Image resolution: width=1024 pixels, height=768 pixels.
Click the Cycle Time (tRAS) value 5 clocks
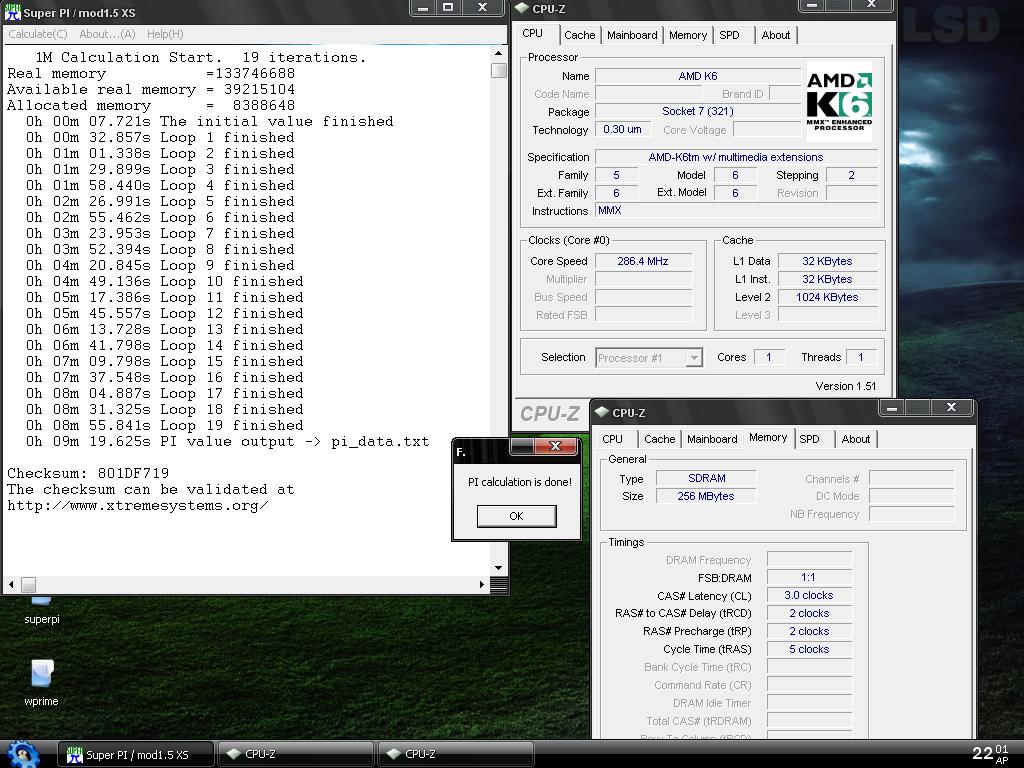click(x=808, y=649)
